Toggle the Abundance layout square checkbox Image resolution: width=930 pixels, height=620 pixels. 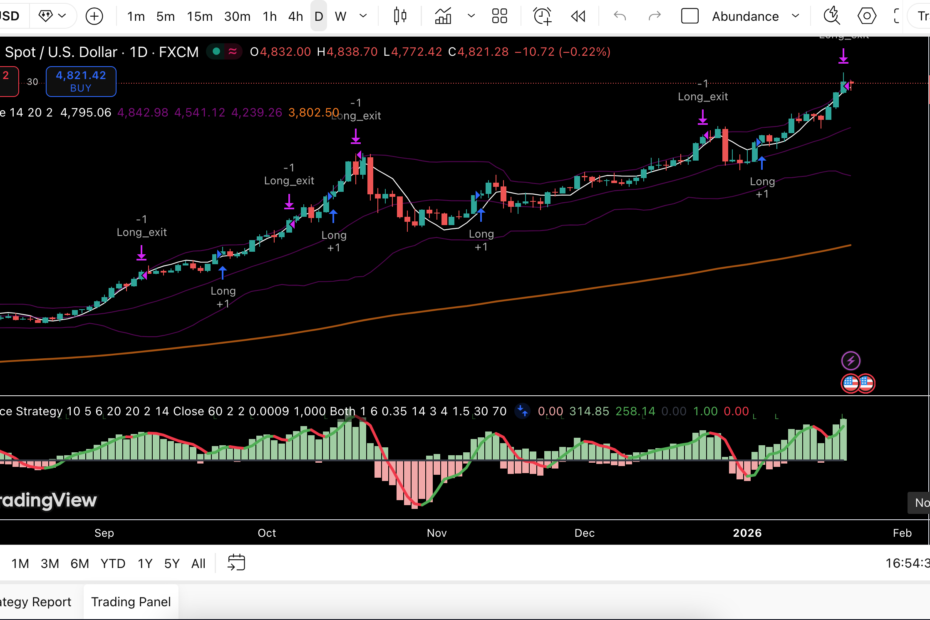(690, 16)
